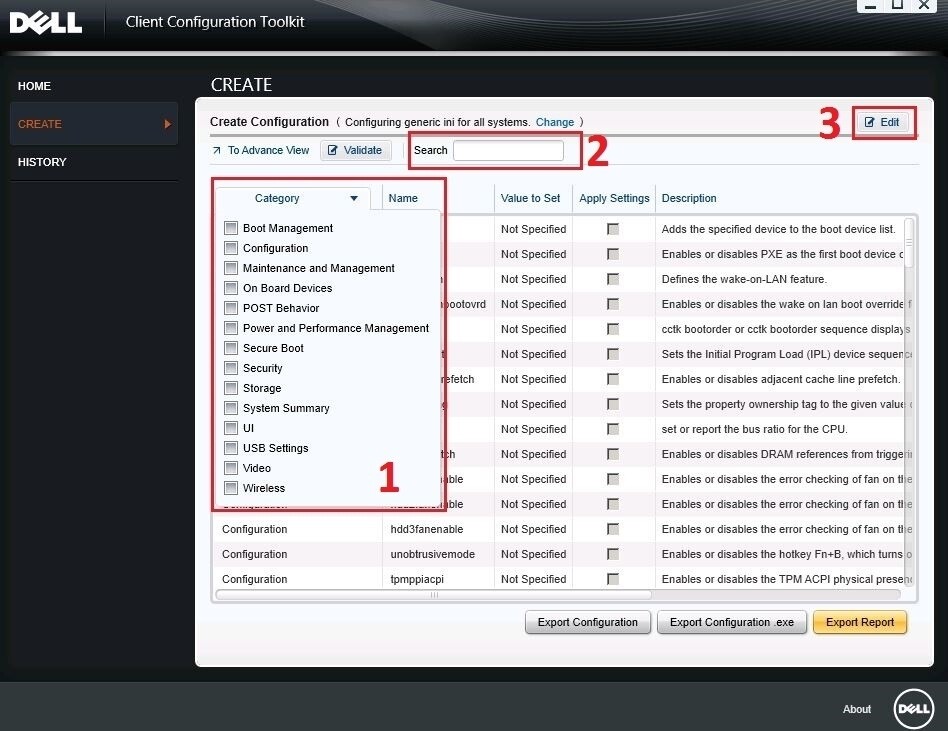Open the Category dropdown arrow

pyautogui.click(x=354, y=198)
